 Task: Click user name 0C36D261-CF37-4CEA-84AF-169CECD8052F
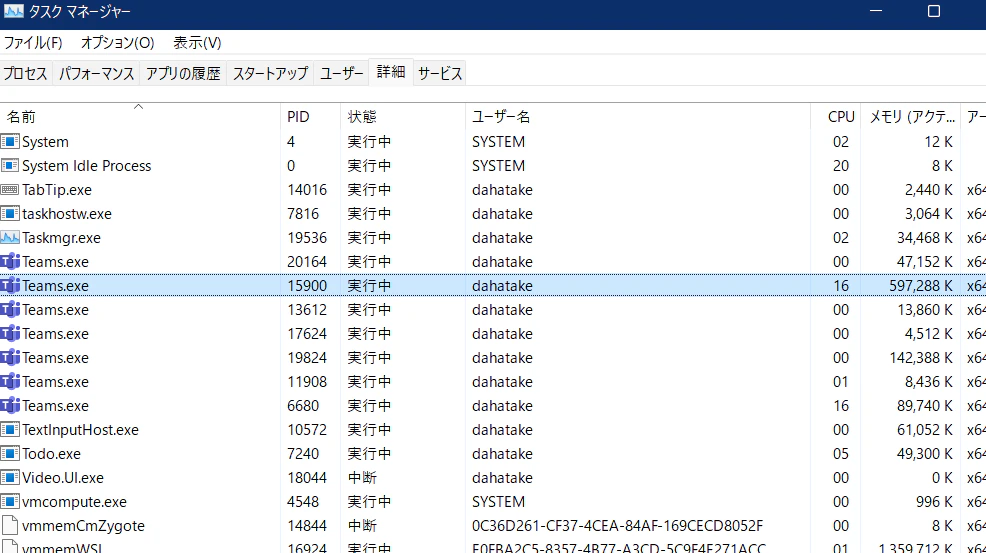[618, 526]
